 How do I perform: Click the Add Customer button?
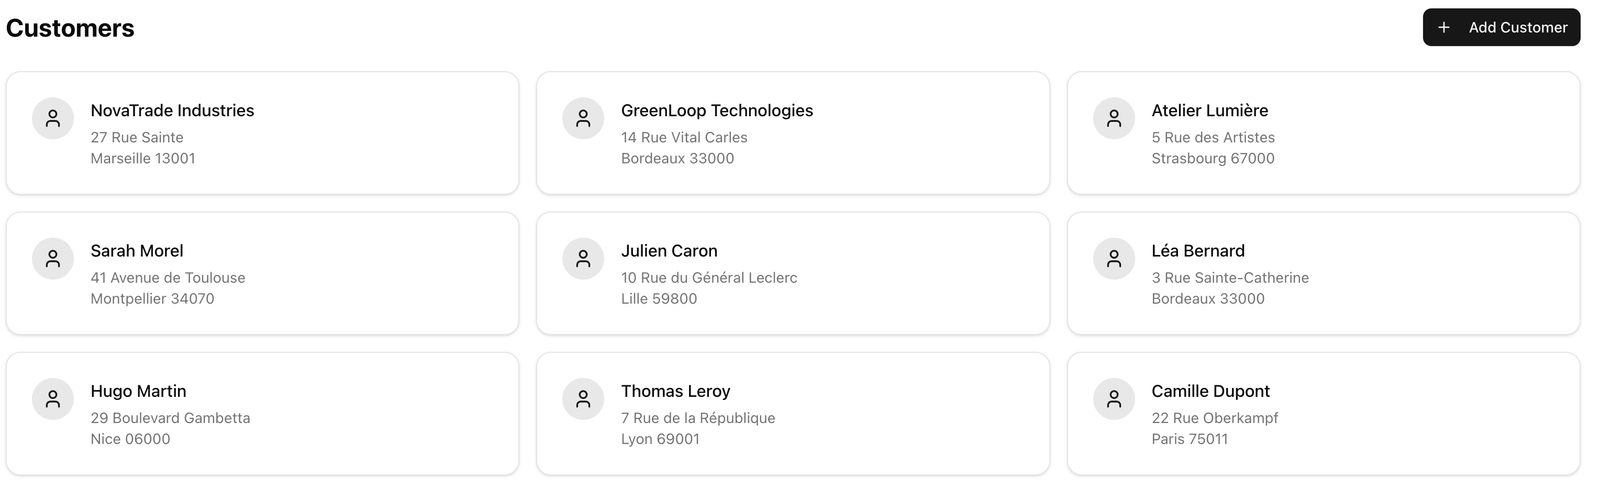1501,28
